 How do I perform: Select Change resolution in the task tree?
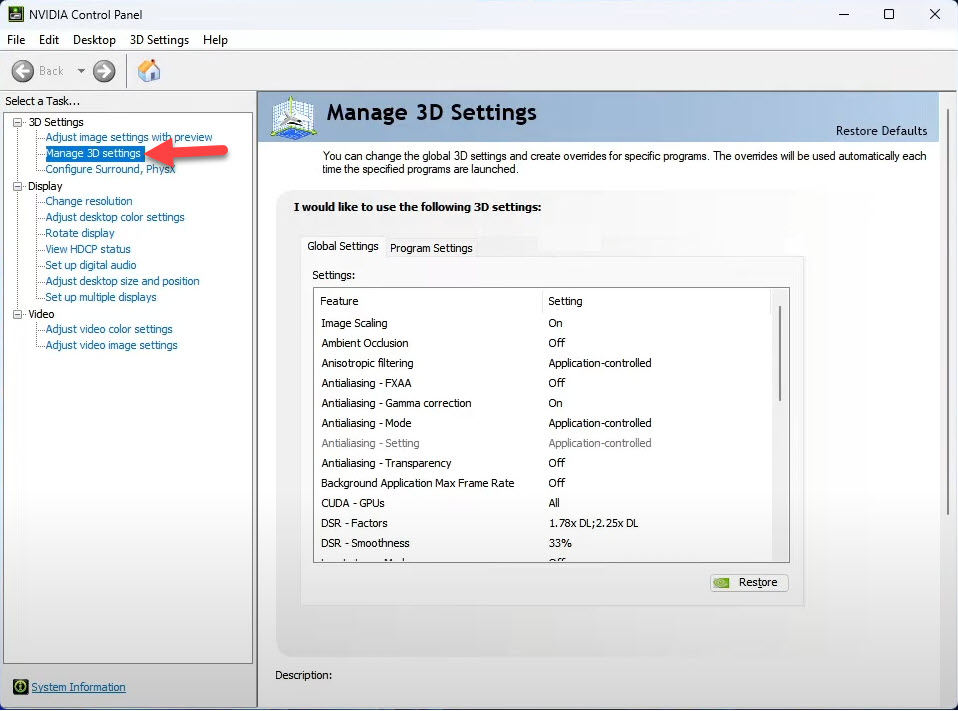pos(89,201)
